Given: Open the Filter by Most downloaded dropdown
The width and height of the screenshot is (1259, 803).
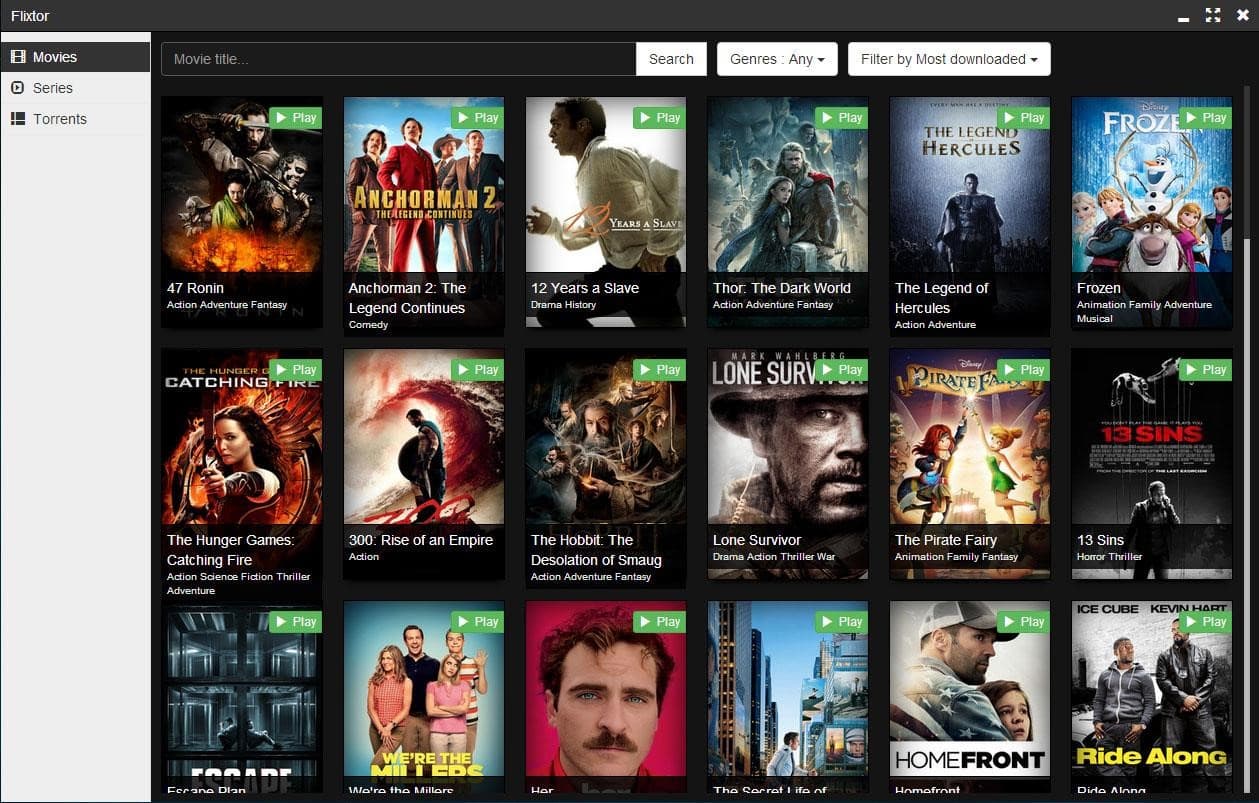Looking at the screenshot, I should pyautogui.click(x=949, y=59).
